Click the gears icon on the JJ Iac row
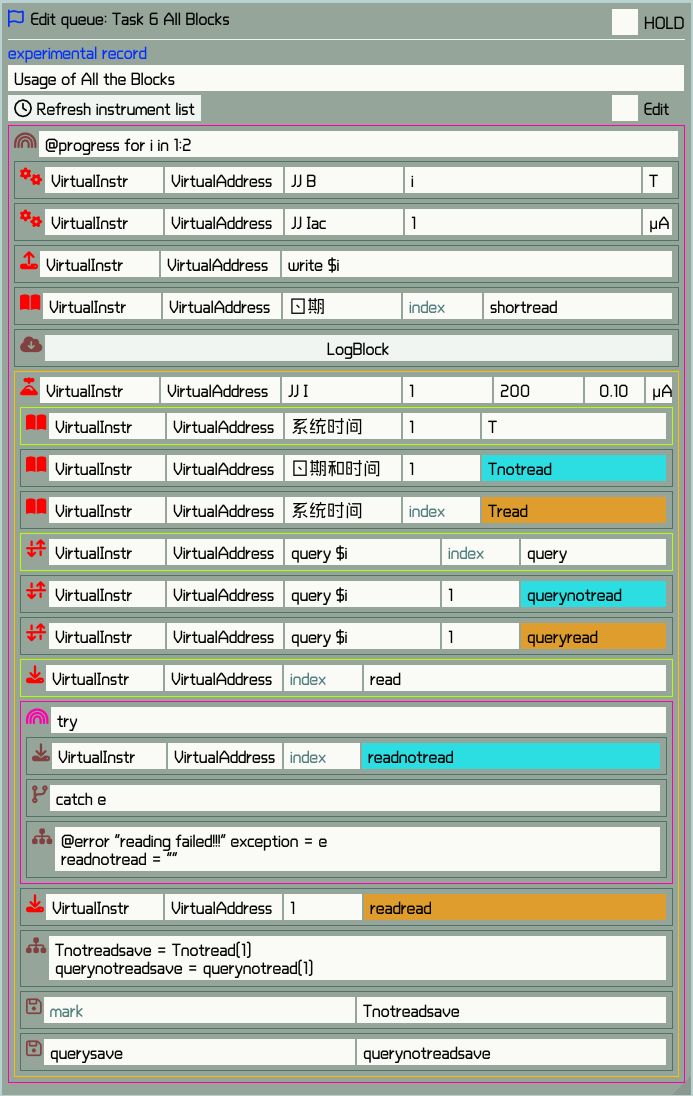The height and width of the screenshot is (1096, 693). point(30,219)
